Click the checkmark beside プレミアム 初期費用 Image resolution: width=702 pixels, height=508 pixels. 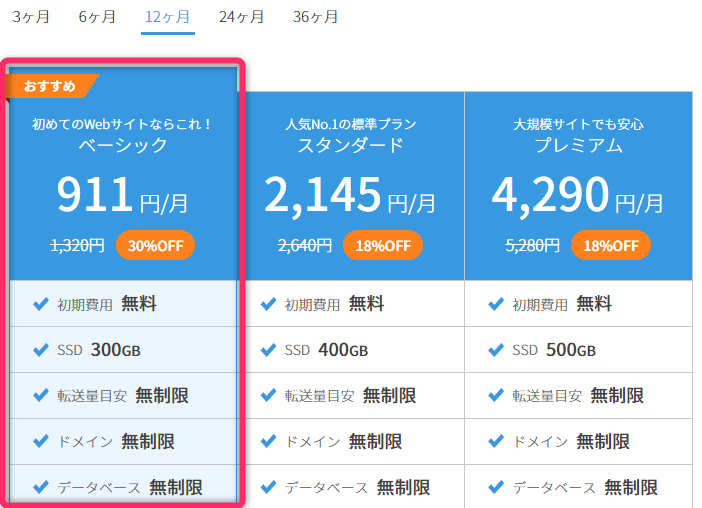pos(496,304)
